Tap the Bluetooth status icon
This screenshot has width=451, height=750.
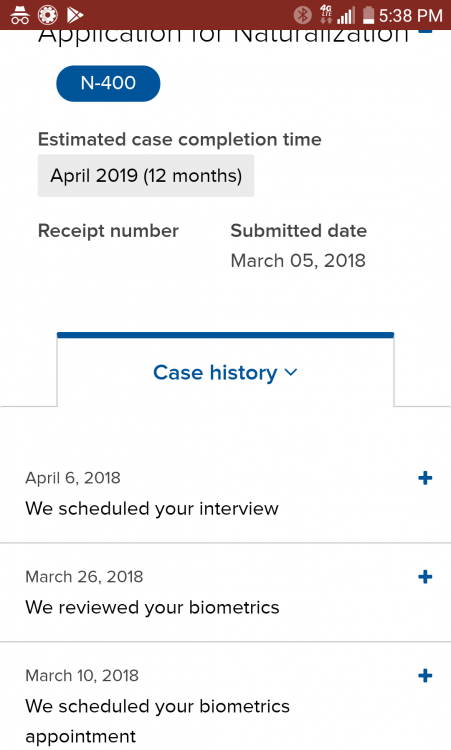302,15
